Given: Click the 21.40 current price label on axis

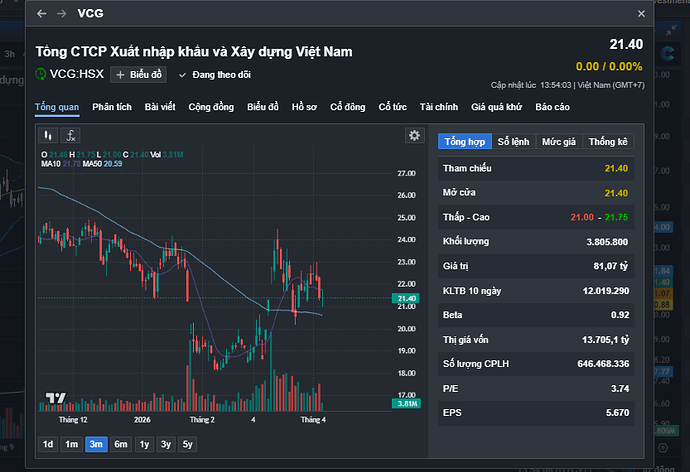Looking at the screenshot, I should pos(406,298).
